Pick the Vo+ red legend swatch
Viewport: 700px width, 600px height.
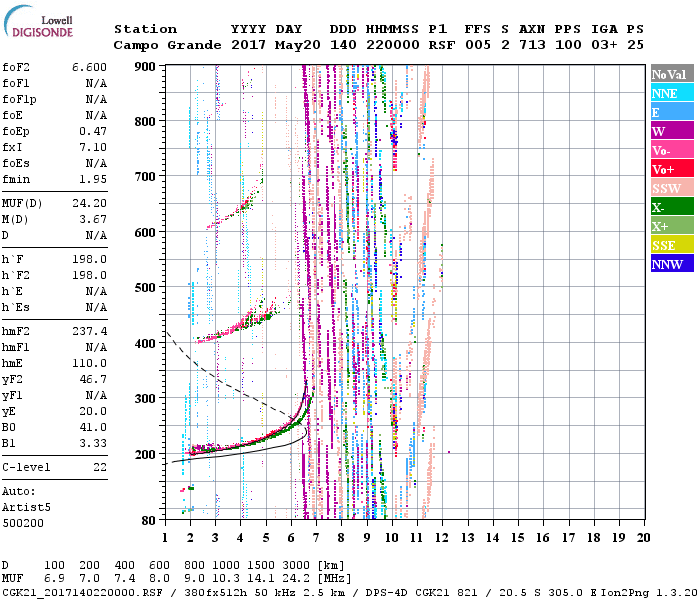[672, 169]
